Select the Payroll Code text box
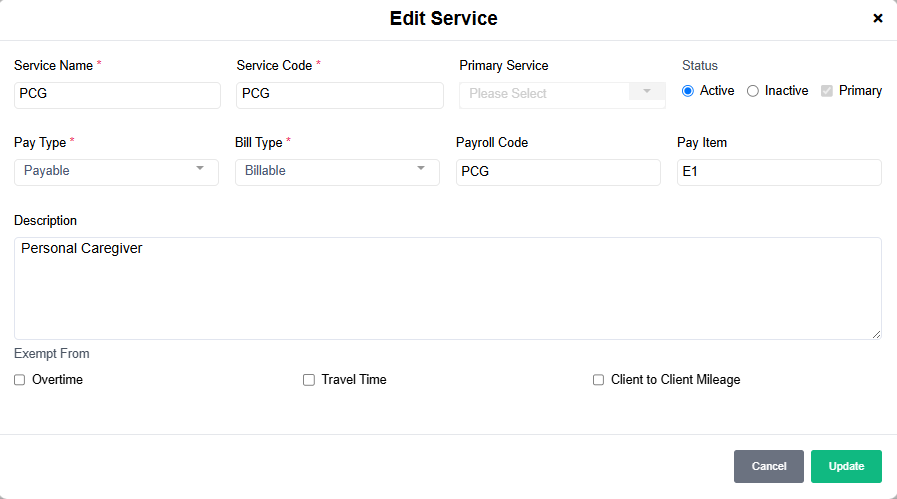This screenshot has height=499, width=897. tap(558, 172)
